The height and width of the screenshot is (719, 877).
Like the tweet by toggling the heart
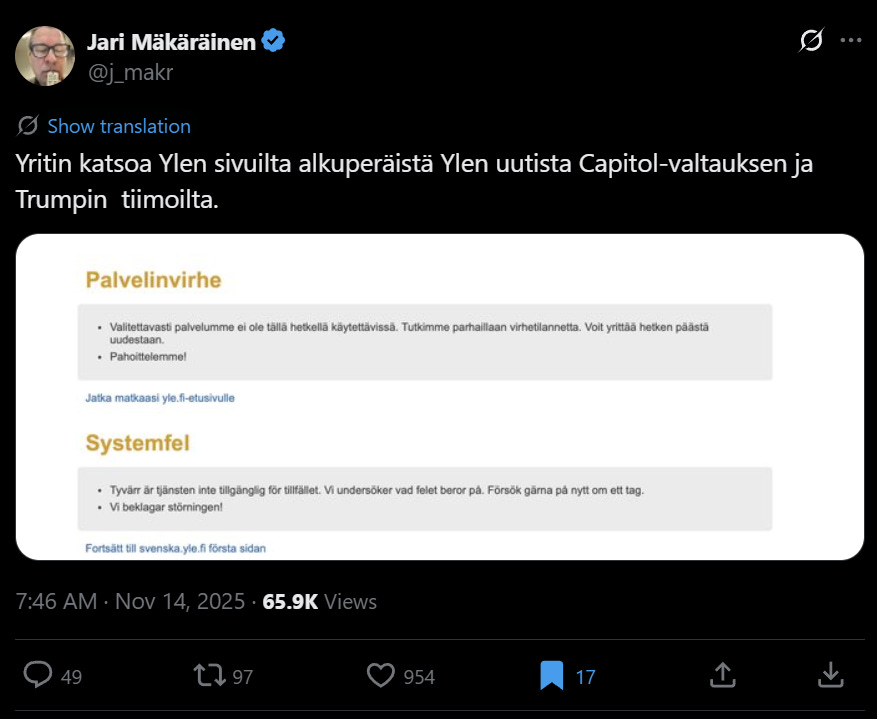pyautogui.click(x=379, y=676)
